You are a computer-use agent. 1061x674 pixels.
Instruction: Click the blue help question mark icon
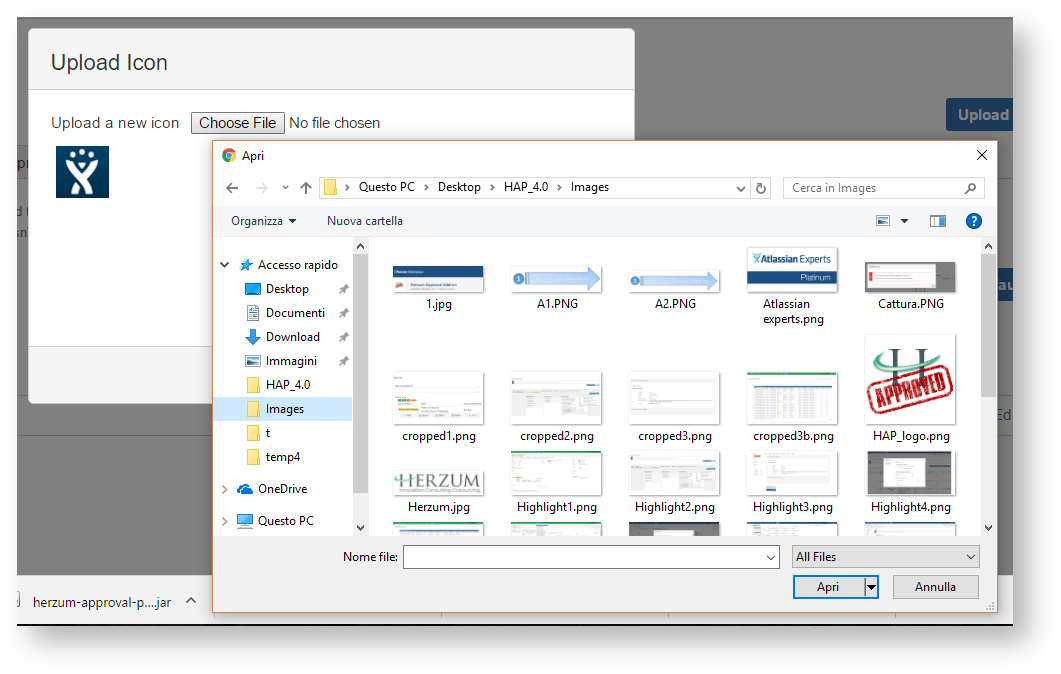pos(973,221)
